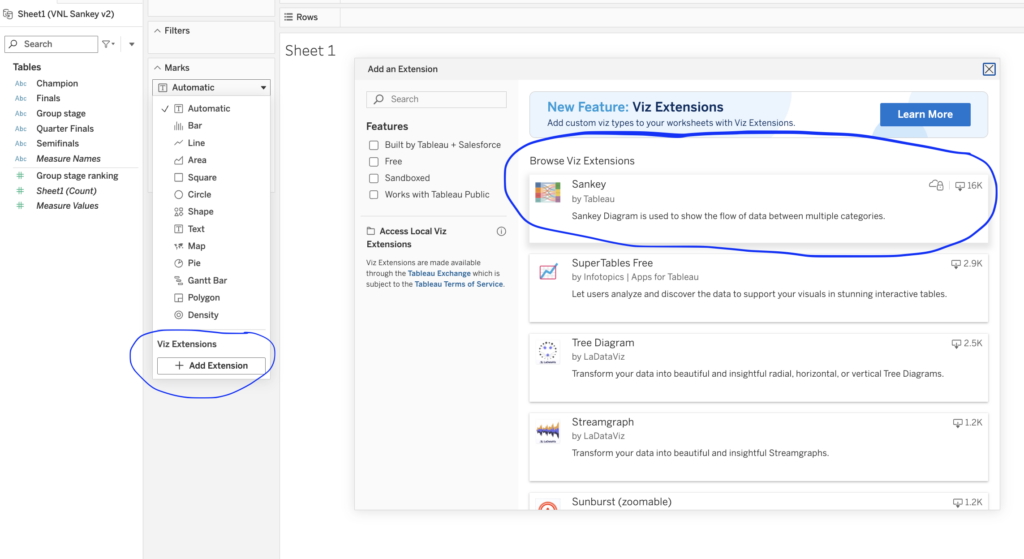Click the Streamgraph extension icon

tap(547, 431)
